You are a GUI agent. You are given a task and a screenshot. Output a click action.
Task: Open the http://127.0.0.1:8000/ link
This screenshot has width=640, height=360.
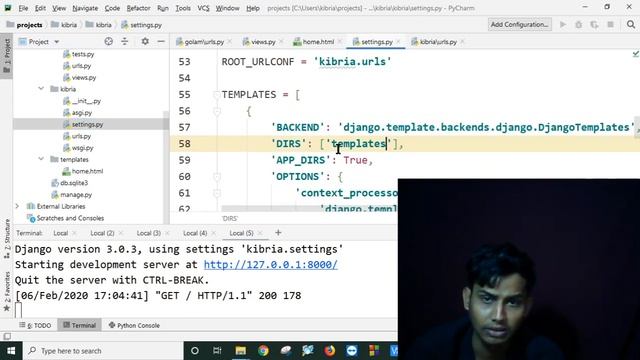point(271,264)
